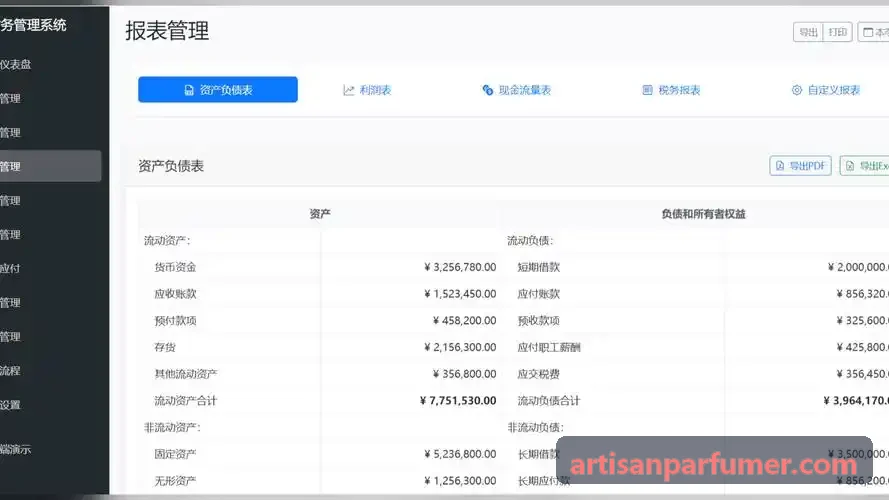889x500 pixels.
Task: Switch to the 现金流量表 tab
Action: [517, 90]
